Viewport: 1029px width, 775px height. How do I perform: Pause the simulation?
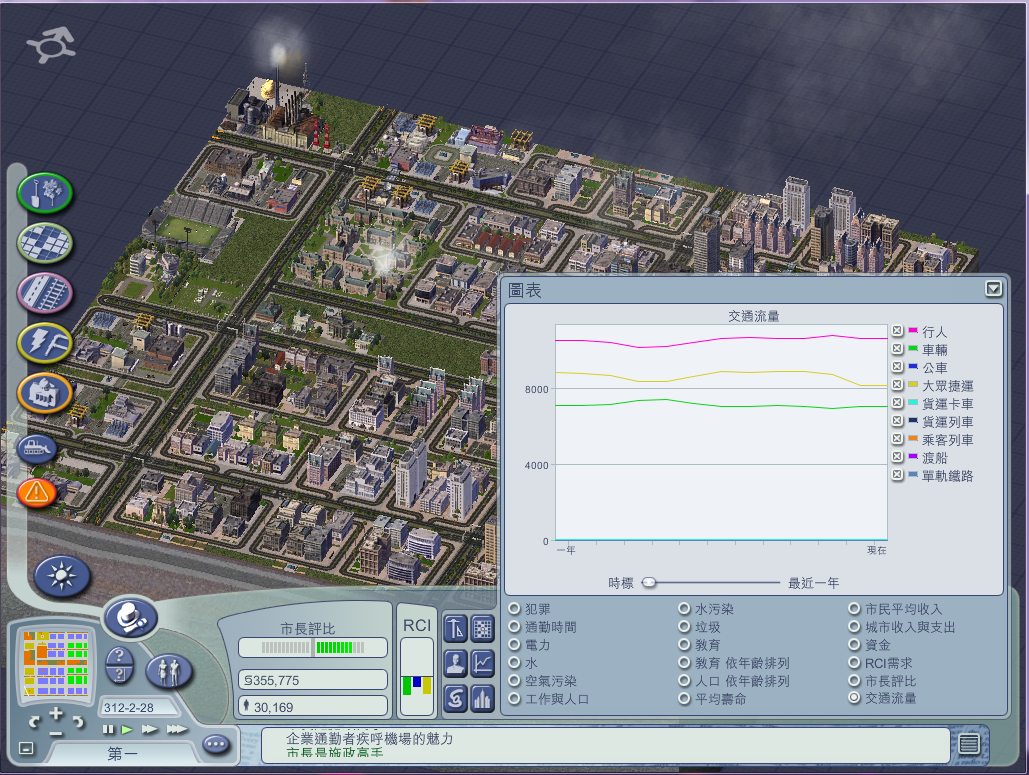click(108, 729)
